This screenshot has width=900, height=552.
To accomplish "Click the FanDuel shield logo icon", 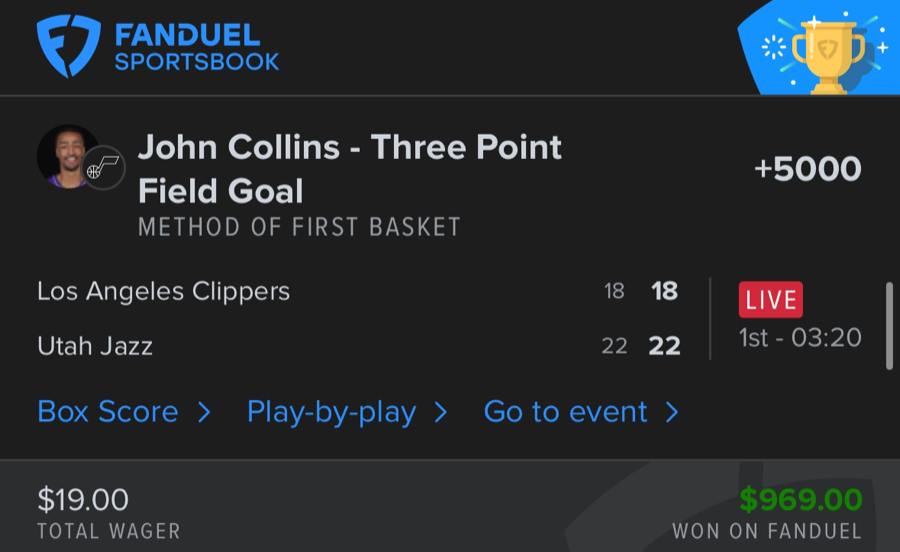I will [69, 46].
